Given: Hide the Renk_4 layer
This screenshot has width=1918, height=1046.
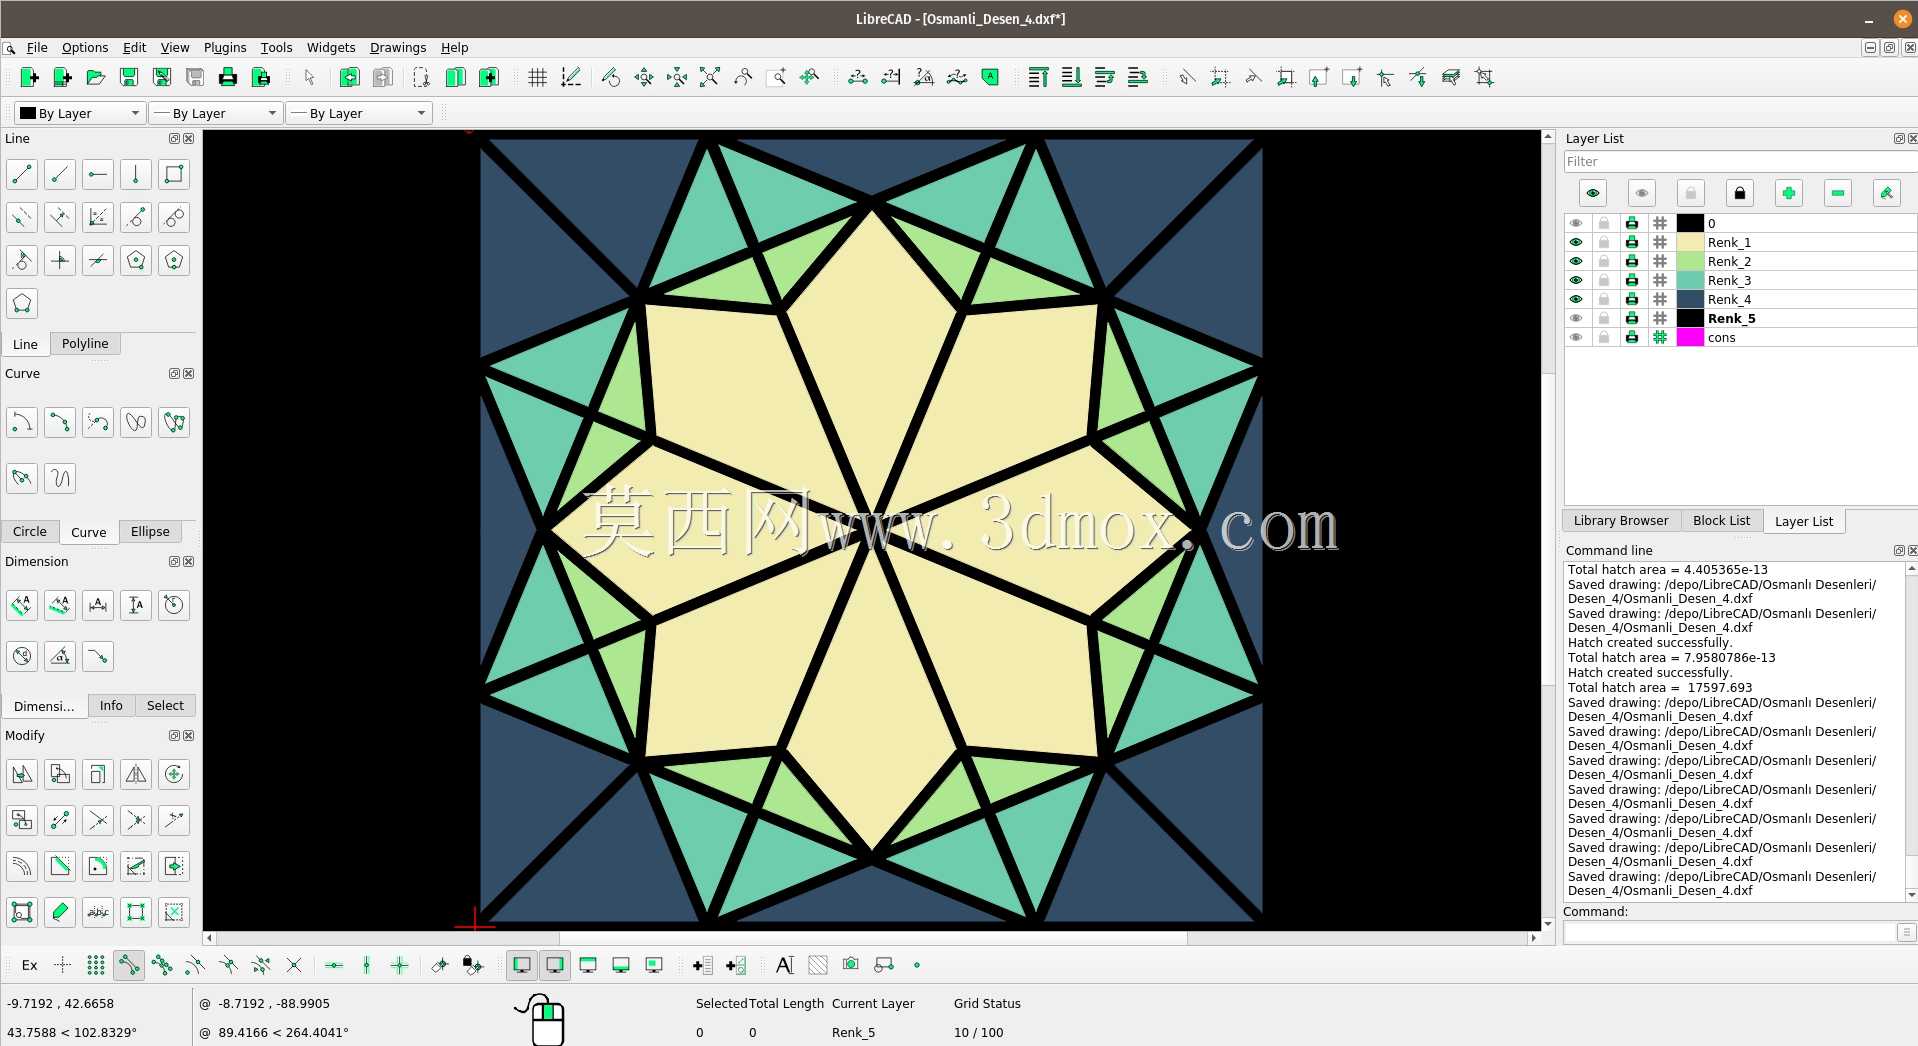Looking at the screenshot, I should click(1576, 299).
